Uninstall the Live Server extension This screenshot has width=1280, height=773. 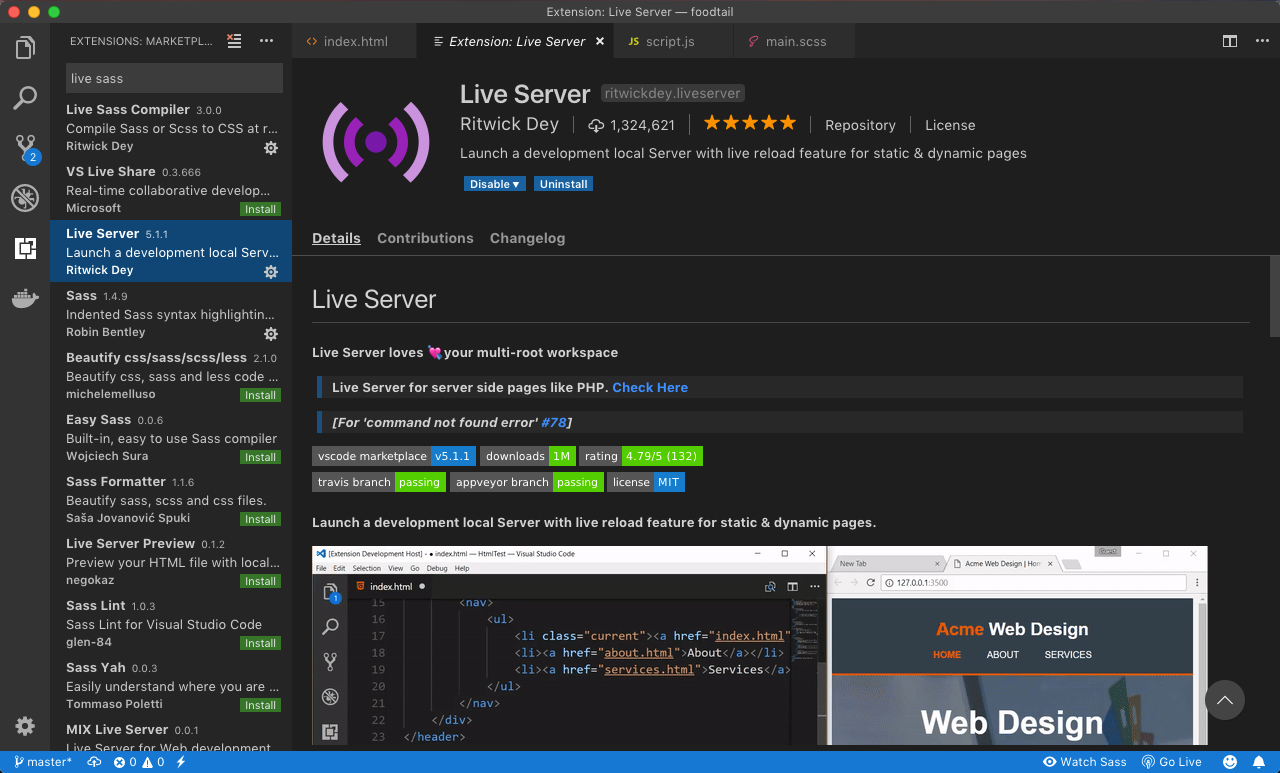pos(564,184)
